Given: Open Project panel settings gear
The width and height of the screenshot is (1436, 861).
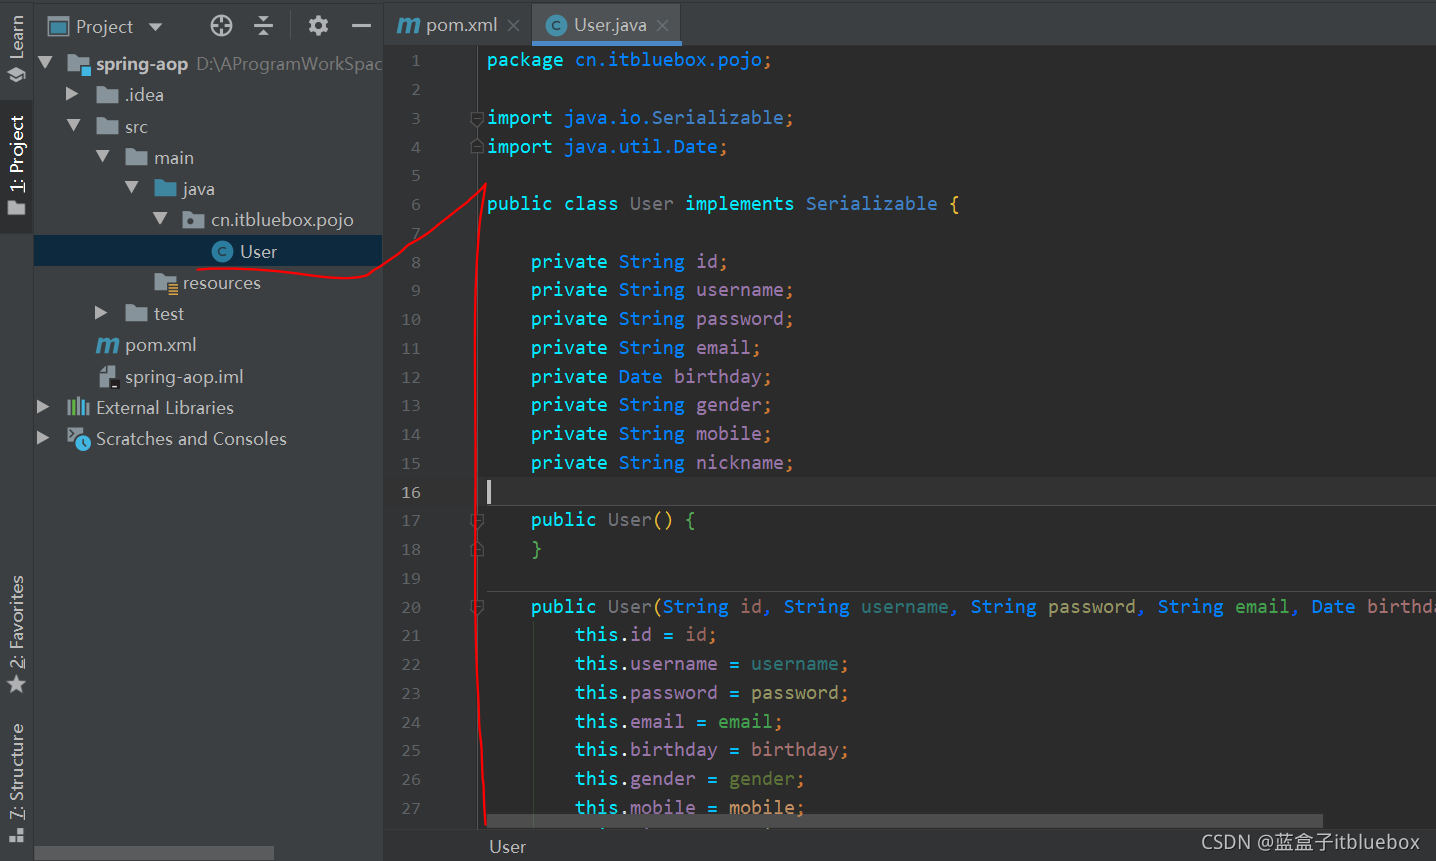Looking at the screenshot, I should (x=318, y=26).
